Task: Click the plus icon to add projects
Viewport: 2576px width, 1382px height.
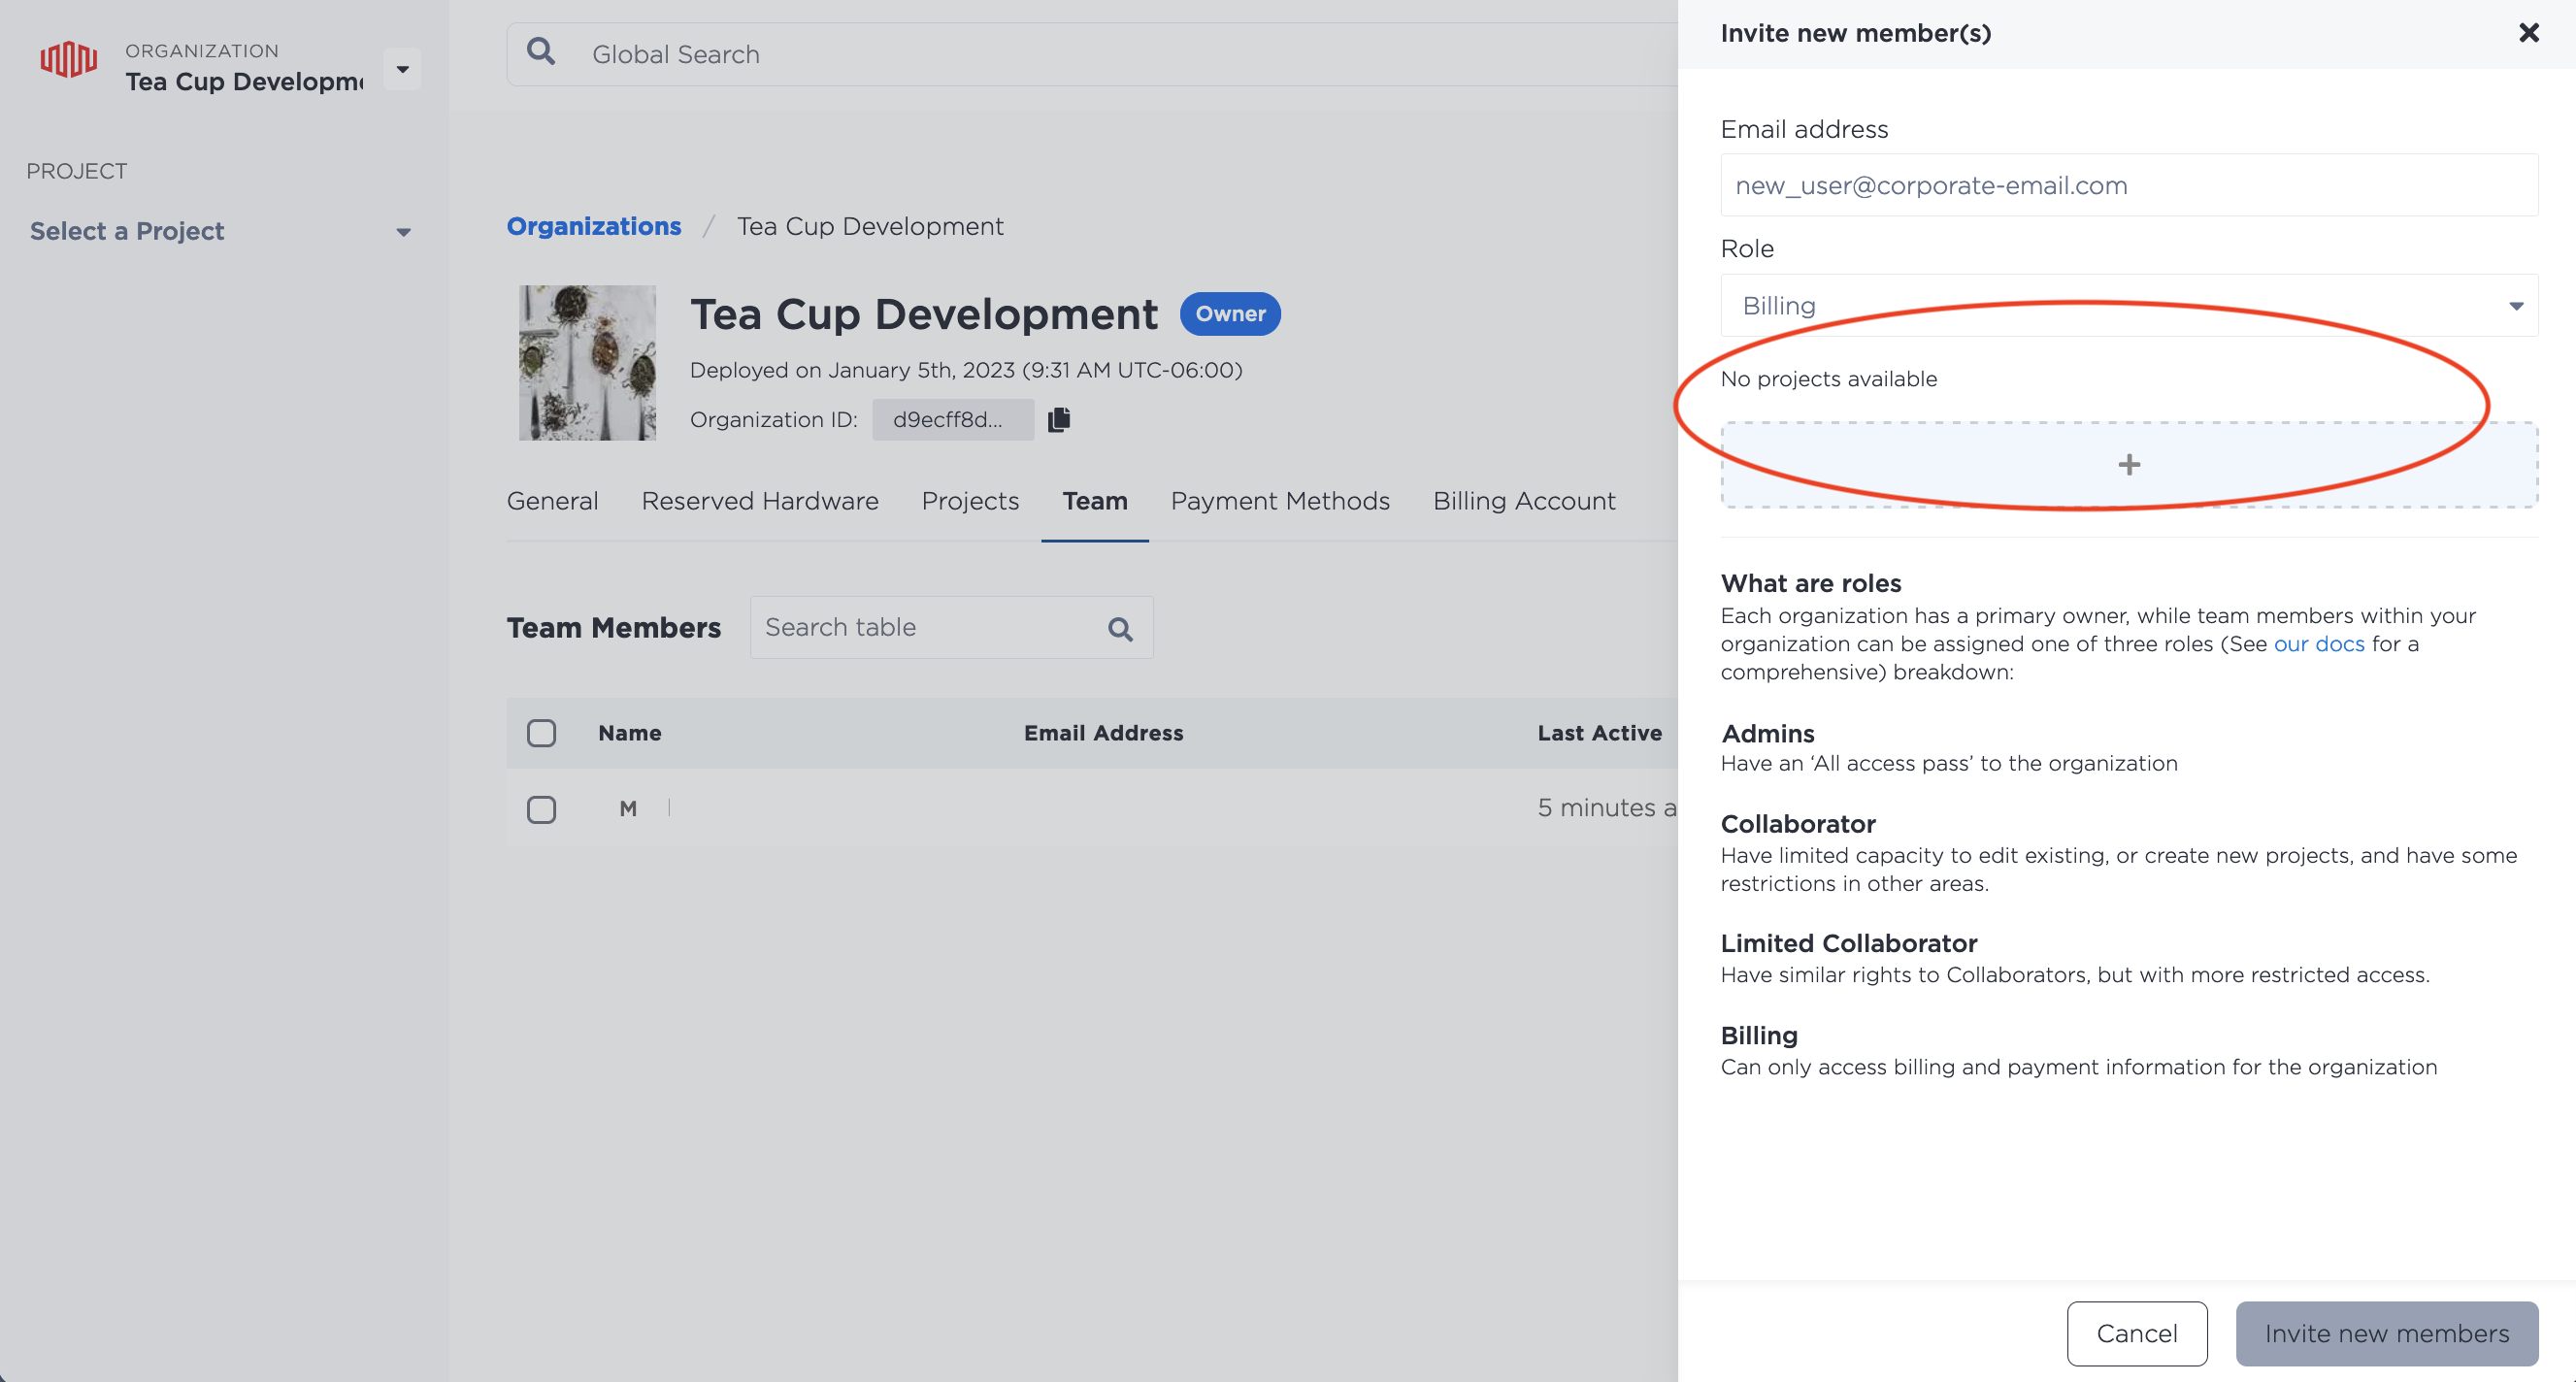Action: tap(2129, 464)
